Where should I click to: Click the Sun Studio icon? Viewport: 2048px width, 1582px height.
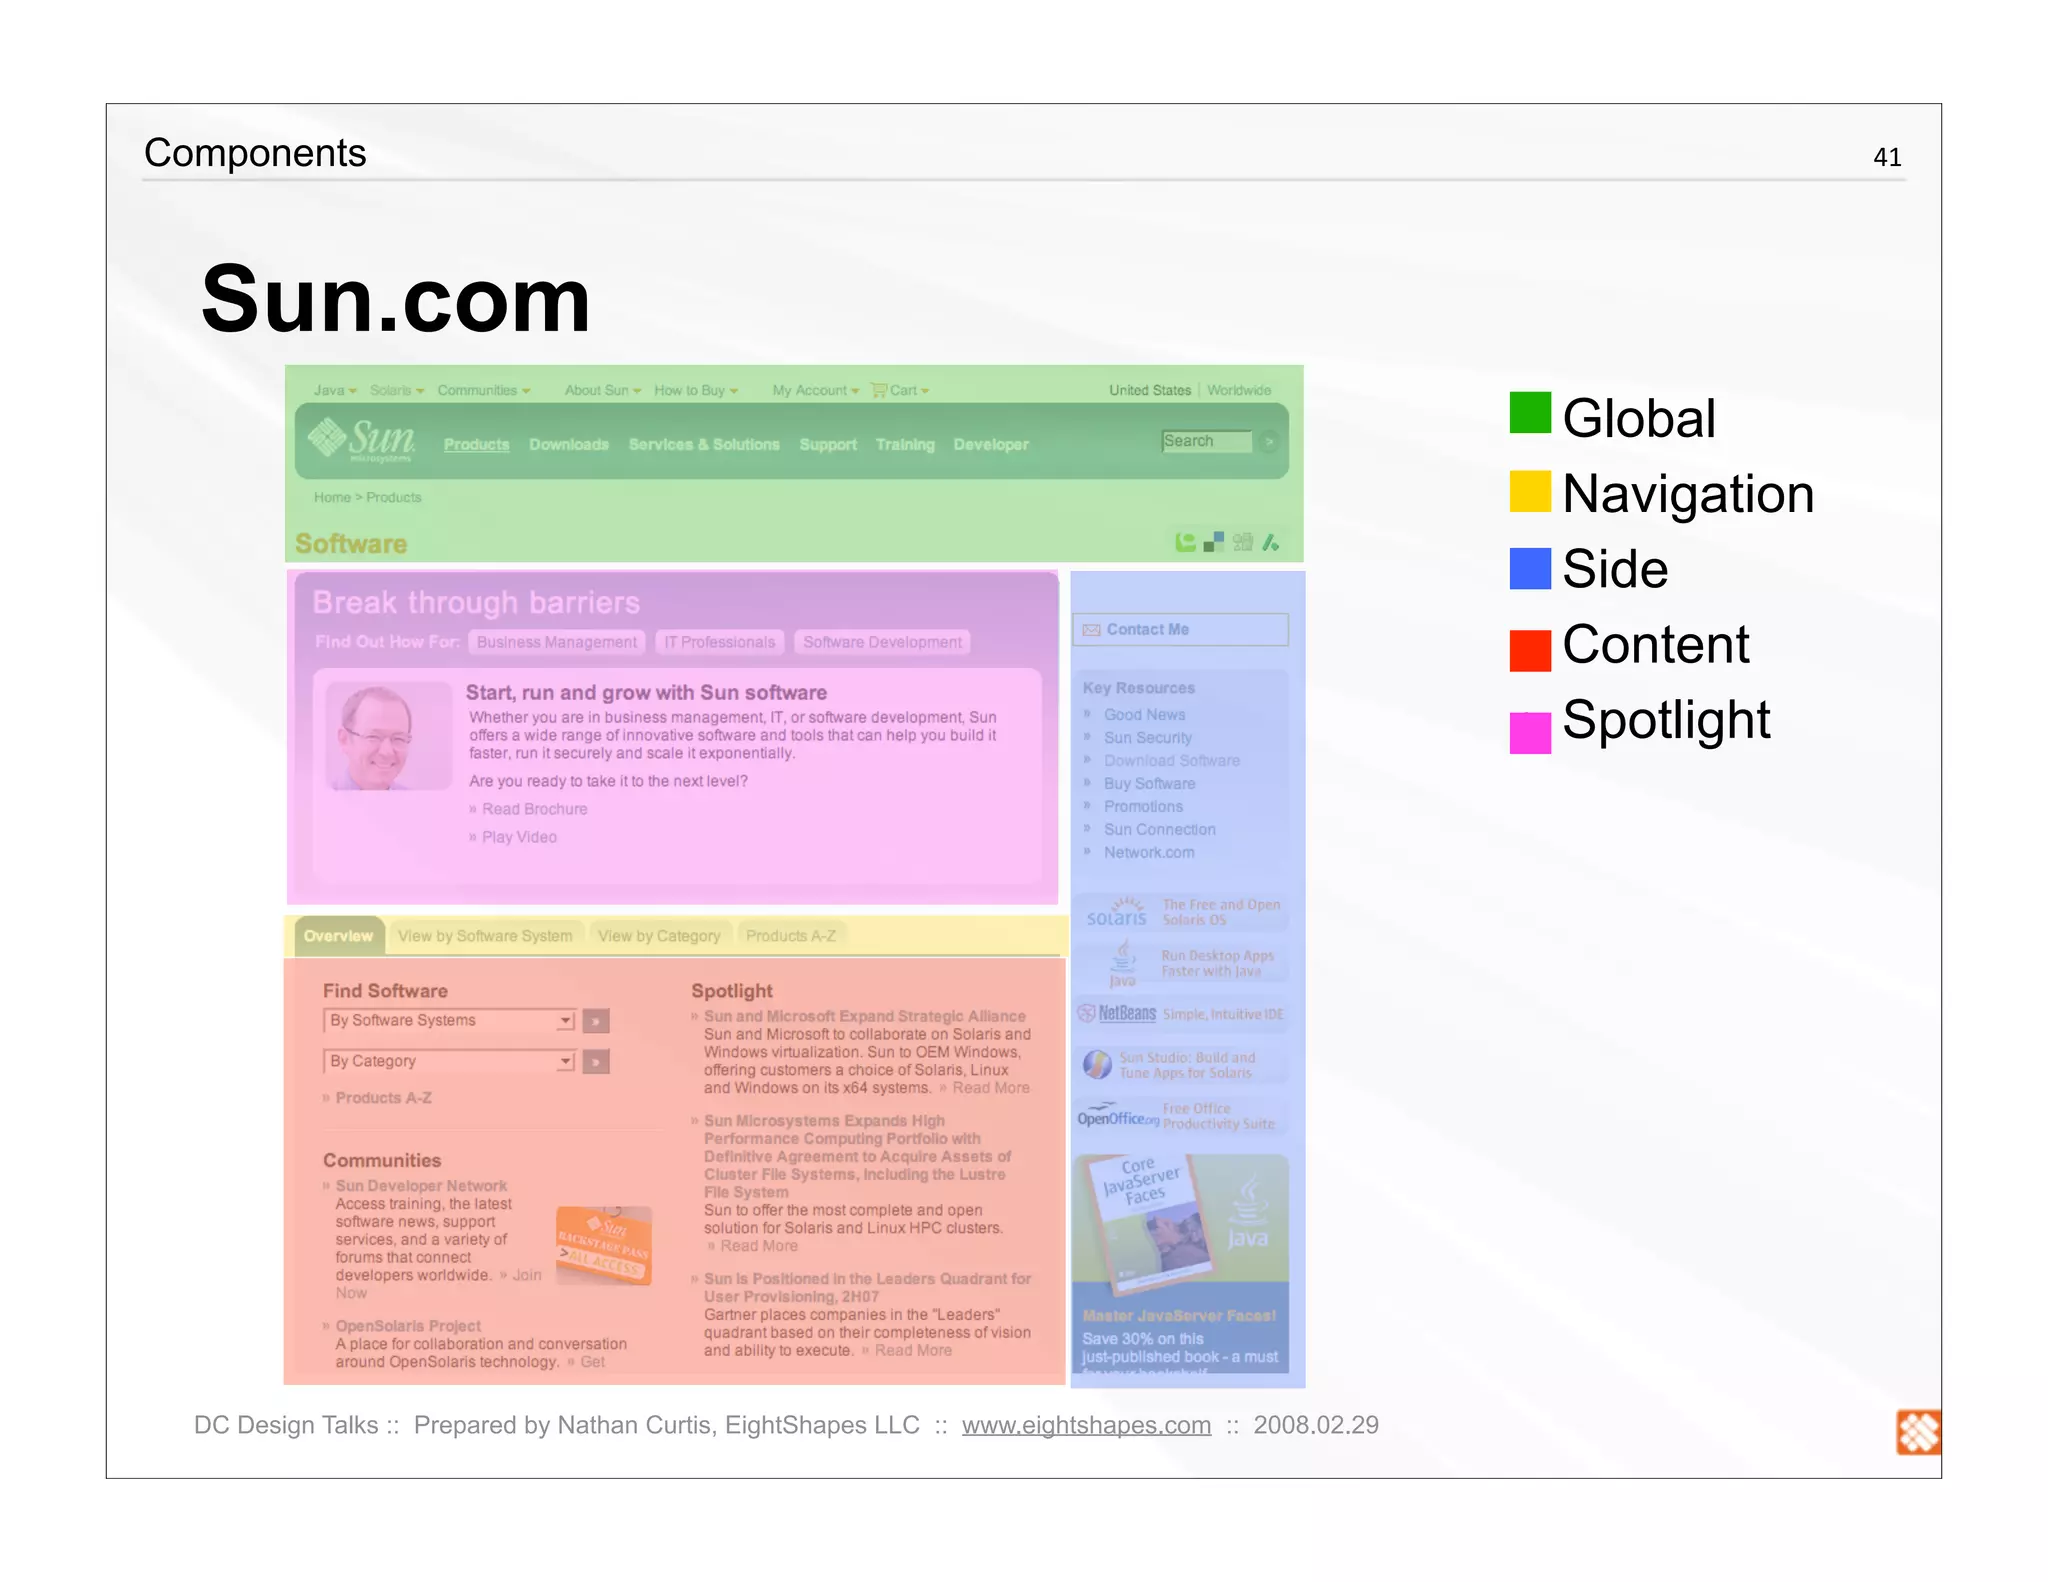(1097, 1065)
